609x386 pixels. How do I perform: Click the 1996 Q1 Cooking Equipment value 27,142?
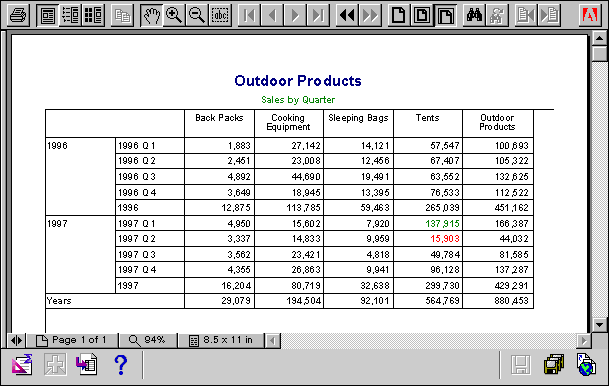pyautogui.click(x=306, y=146)
